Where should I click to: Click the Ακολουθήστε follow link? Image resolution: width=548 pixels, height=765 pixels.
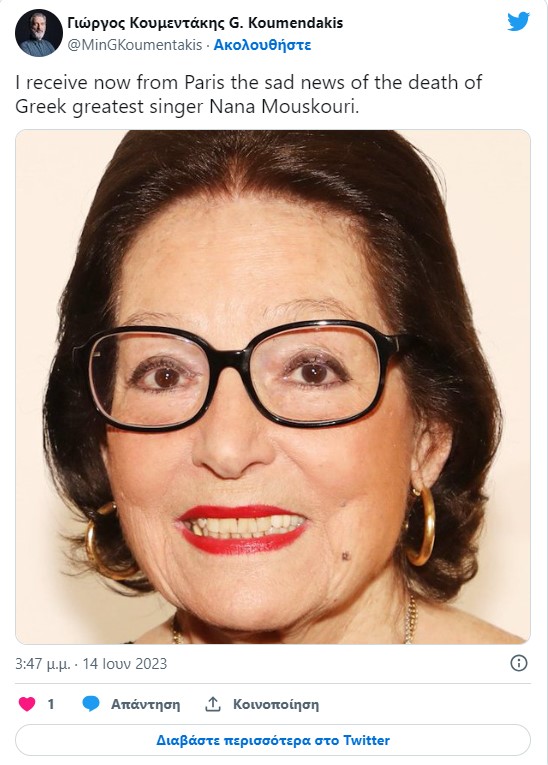(262, 45)
